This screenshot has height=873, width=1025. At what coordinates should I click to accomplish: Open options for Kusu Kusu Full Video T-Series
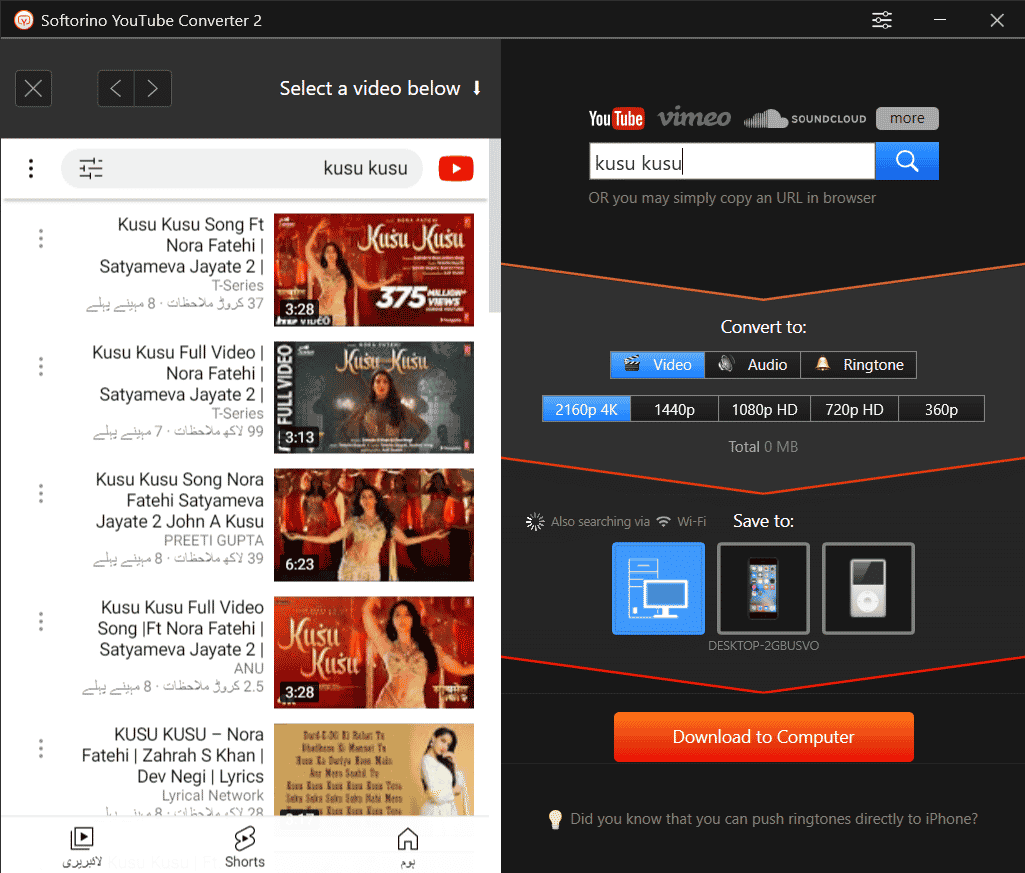(x=41, y=366)
